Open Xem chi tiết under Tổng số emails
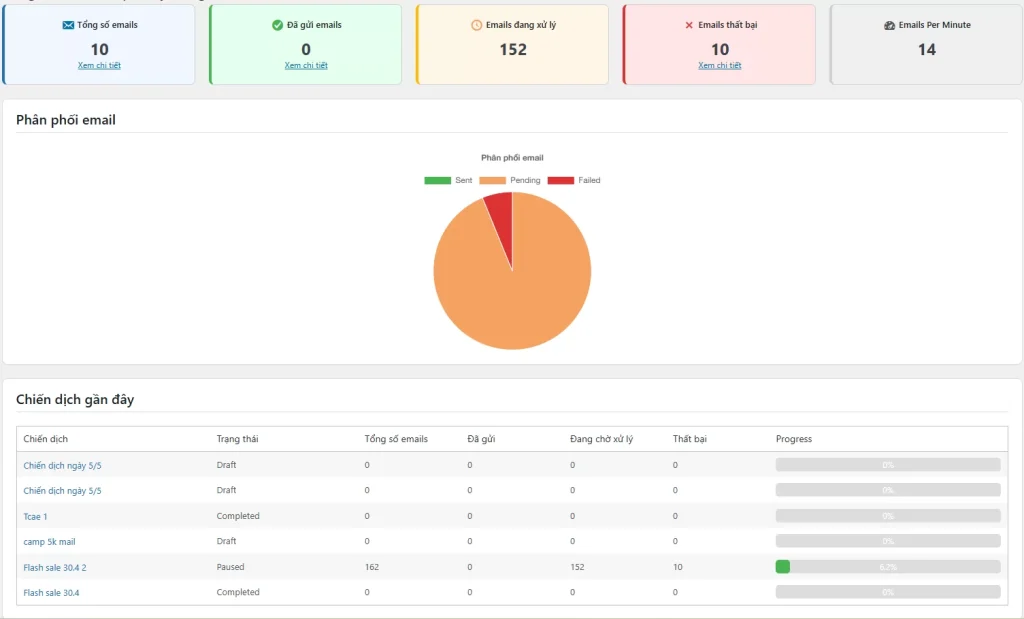Image resolution: width=1024 pixels, height=619 pixels. [x=99, y=65]
